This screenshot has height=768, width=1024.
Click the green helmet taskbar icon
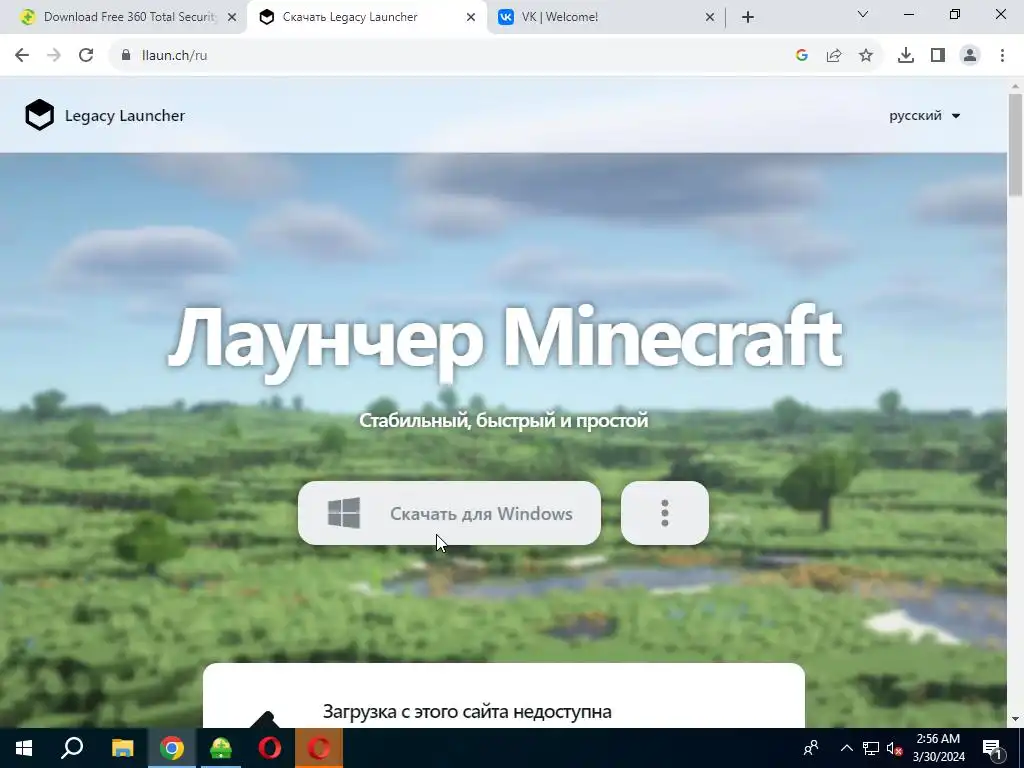pyautogui.click(x=221, y=748)
